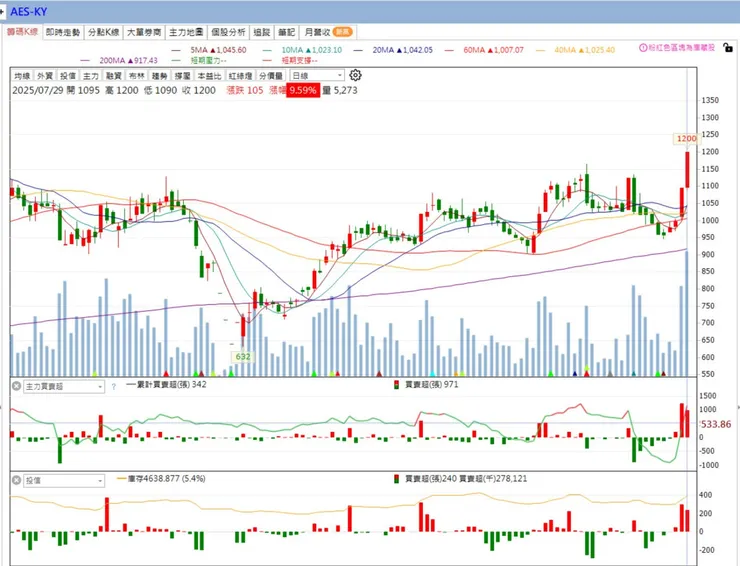The height and width of the screenshot is (566, 740).
Task: Open the 主力買賣超 indicator dropdown
Action: click(x=64, y=387)
